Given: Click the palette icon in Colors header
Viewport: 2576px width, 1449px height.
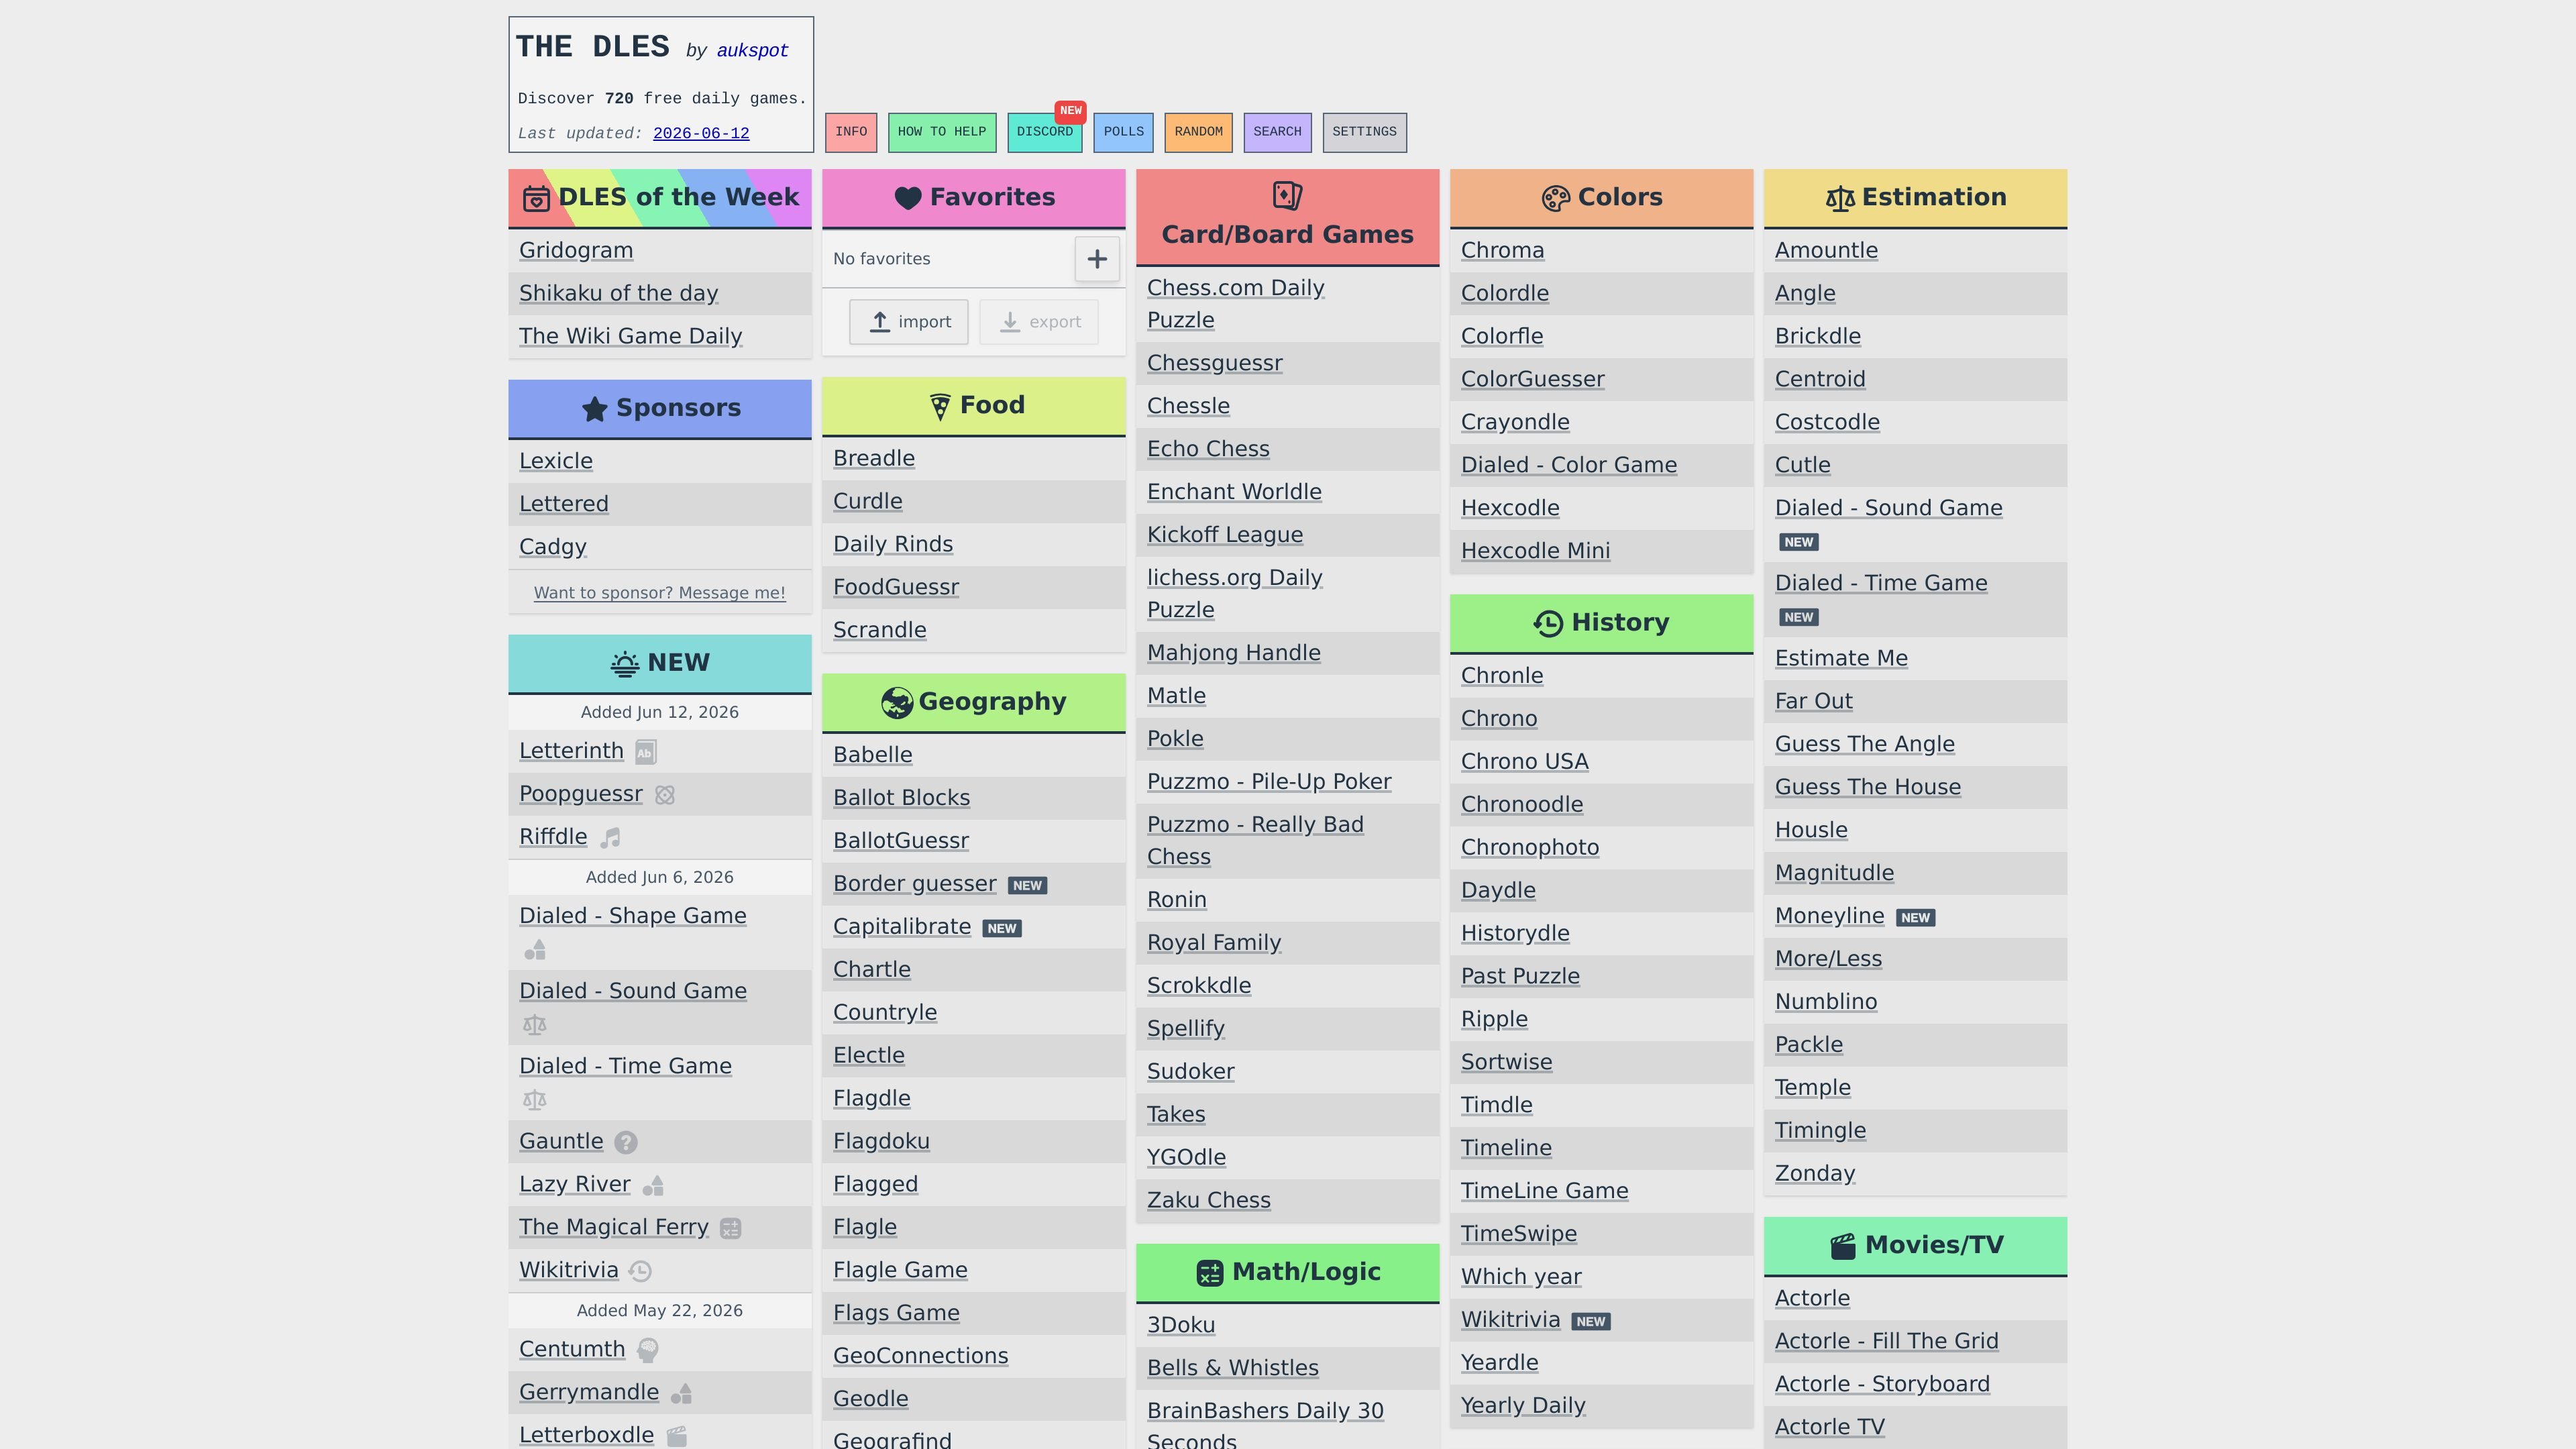Looking at the screenshot, I should [x=1555, y=198].
